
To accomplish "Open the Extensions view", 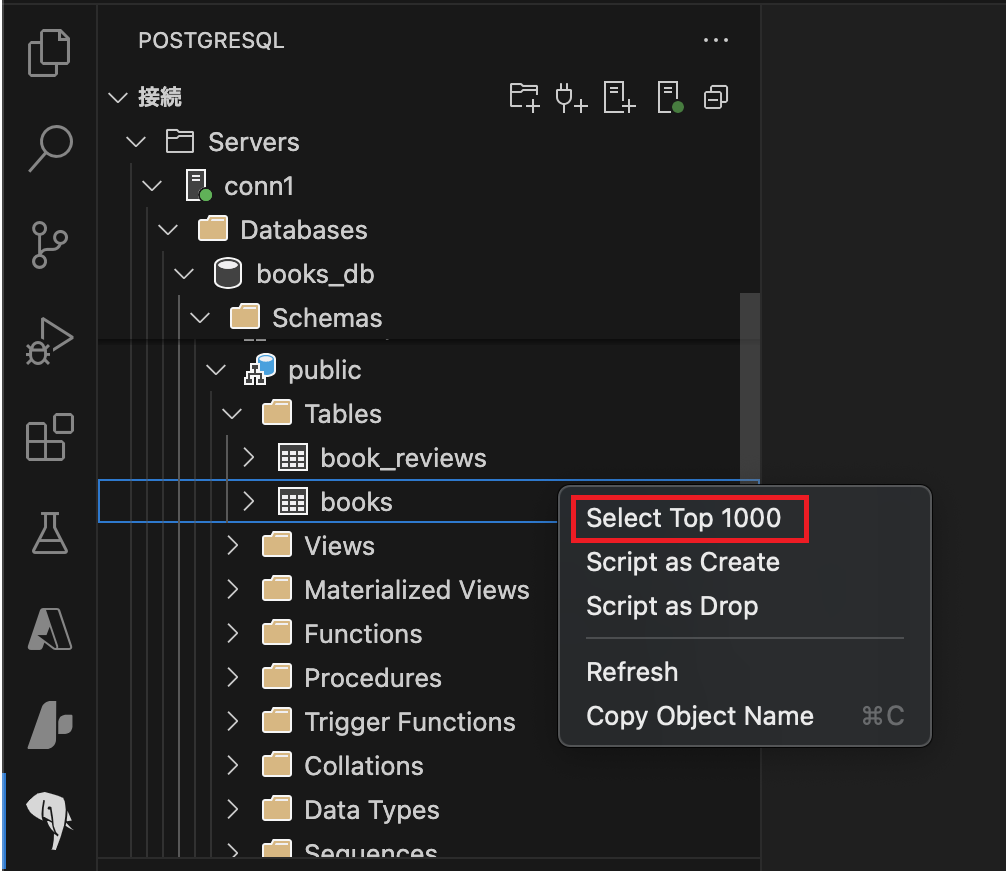I will (49, 437).
